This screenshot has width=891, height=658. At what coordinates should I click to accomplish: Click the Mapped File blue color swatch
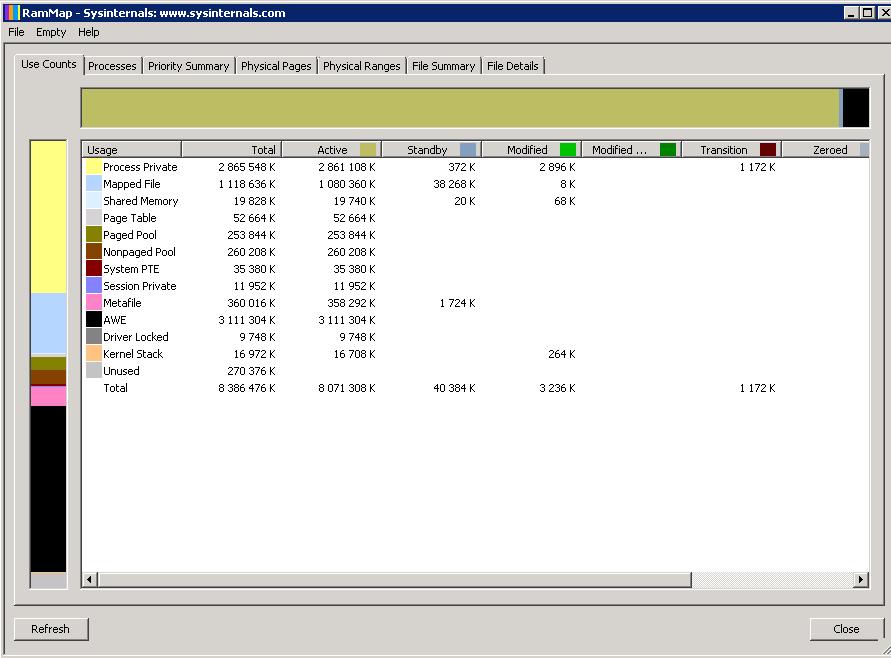[x=93, y=184]
